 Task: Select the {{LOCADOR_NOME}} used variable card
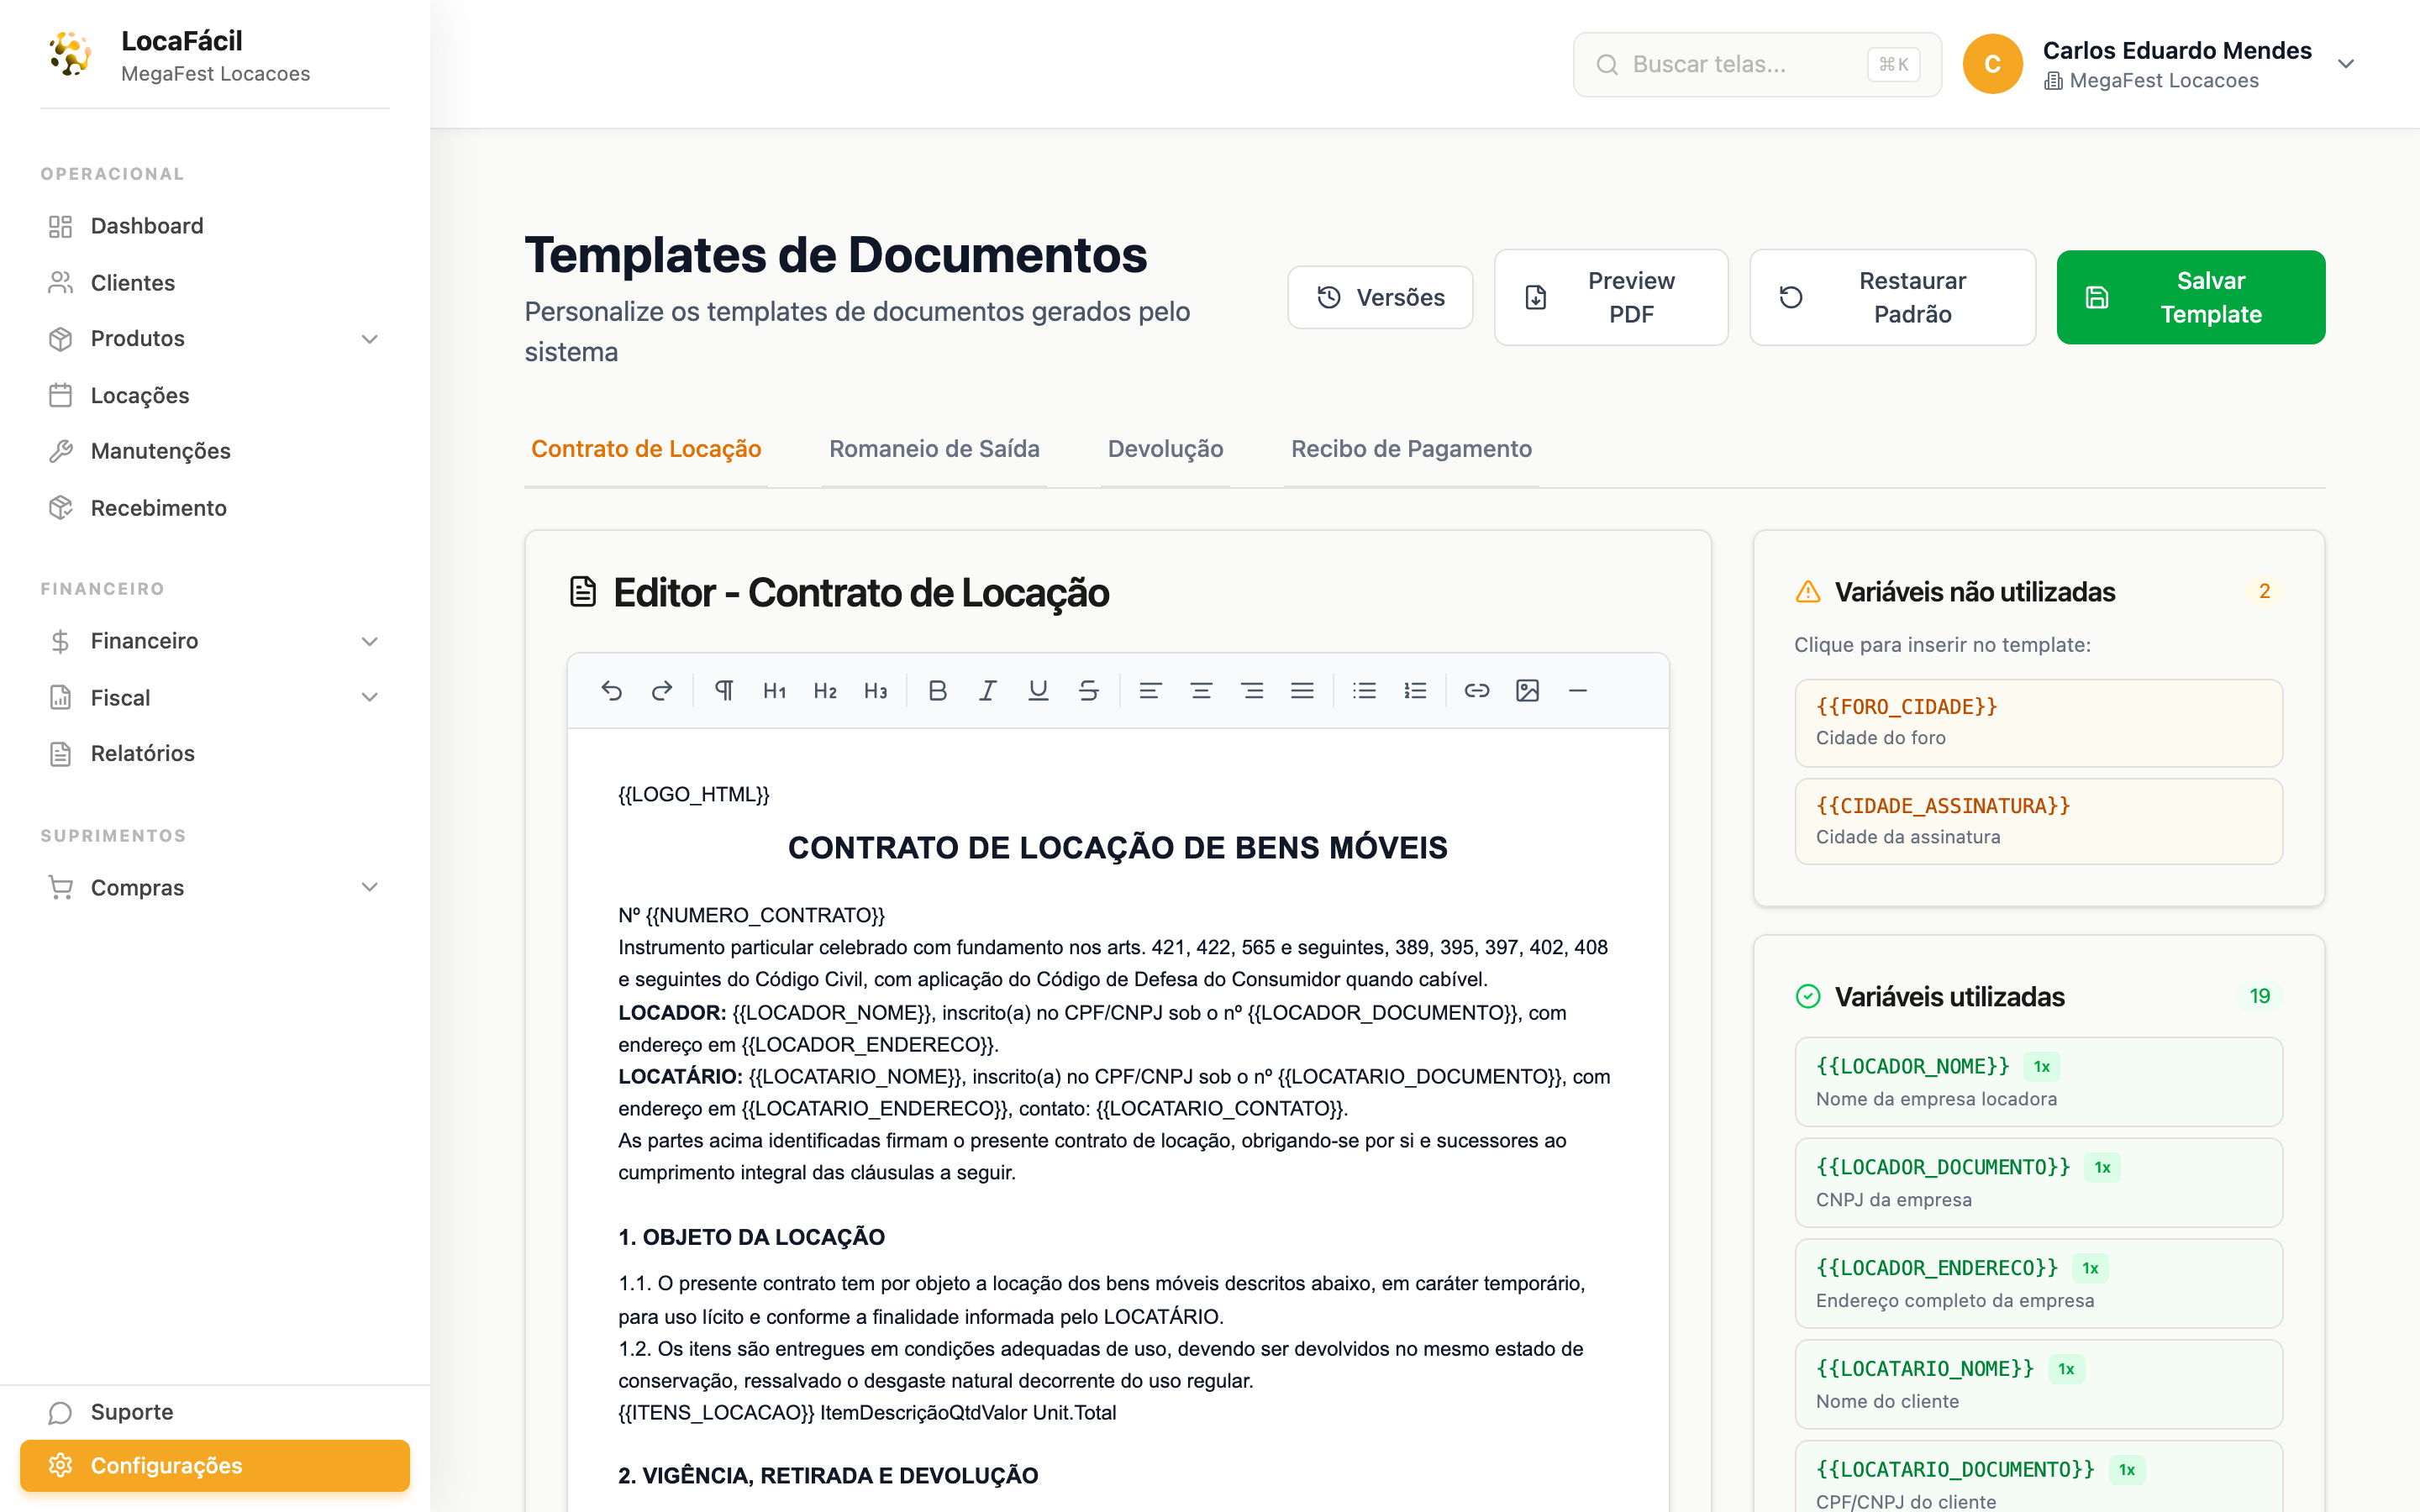(2038, 1082)
